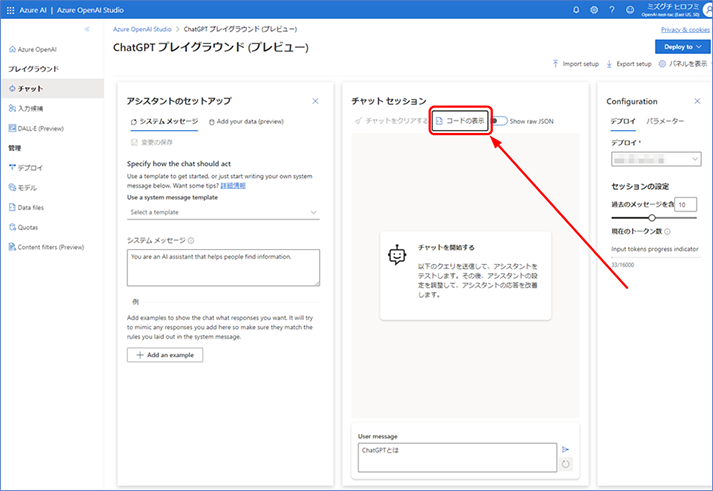Click the chatbot robot icon
713x491 pixels.
point(397,255)
